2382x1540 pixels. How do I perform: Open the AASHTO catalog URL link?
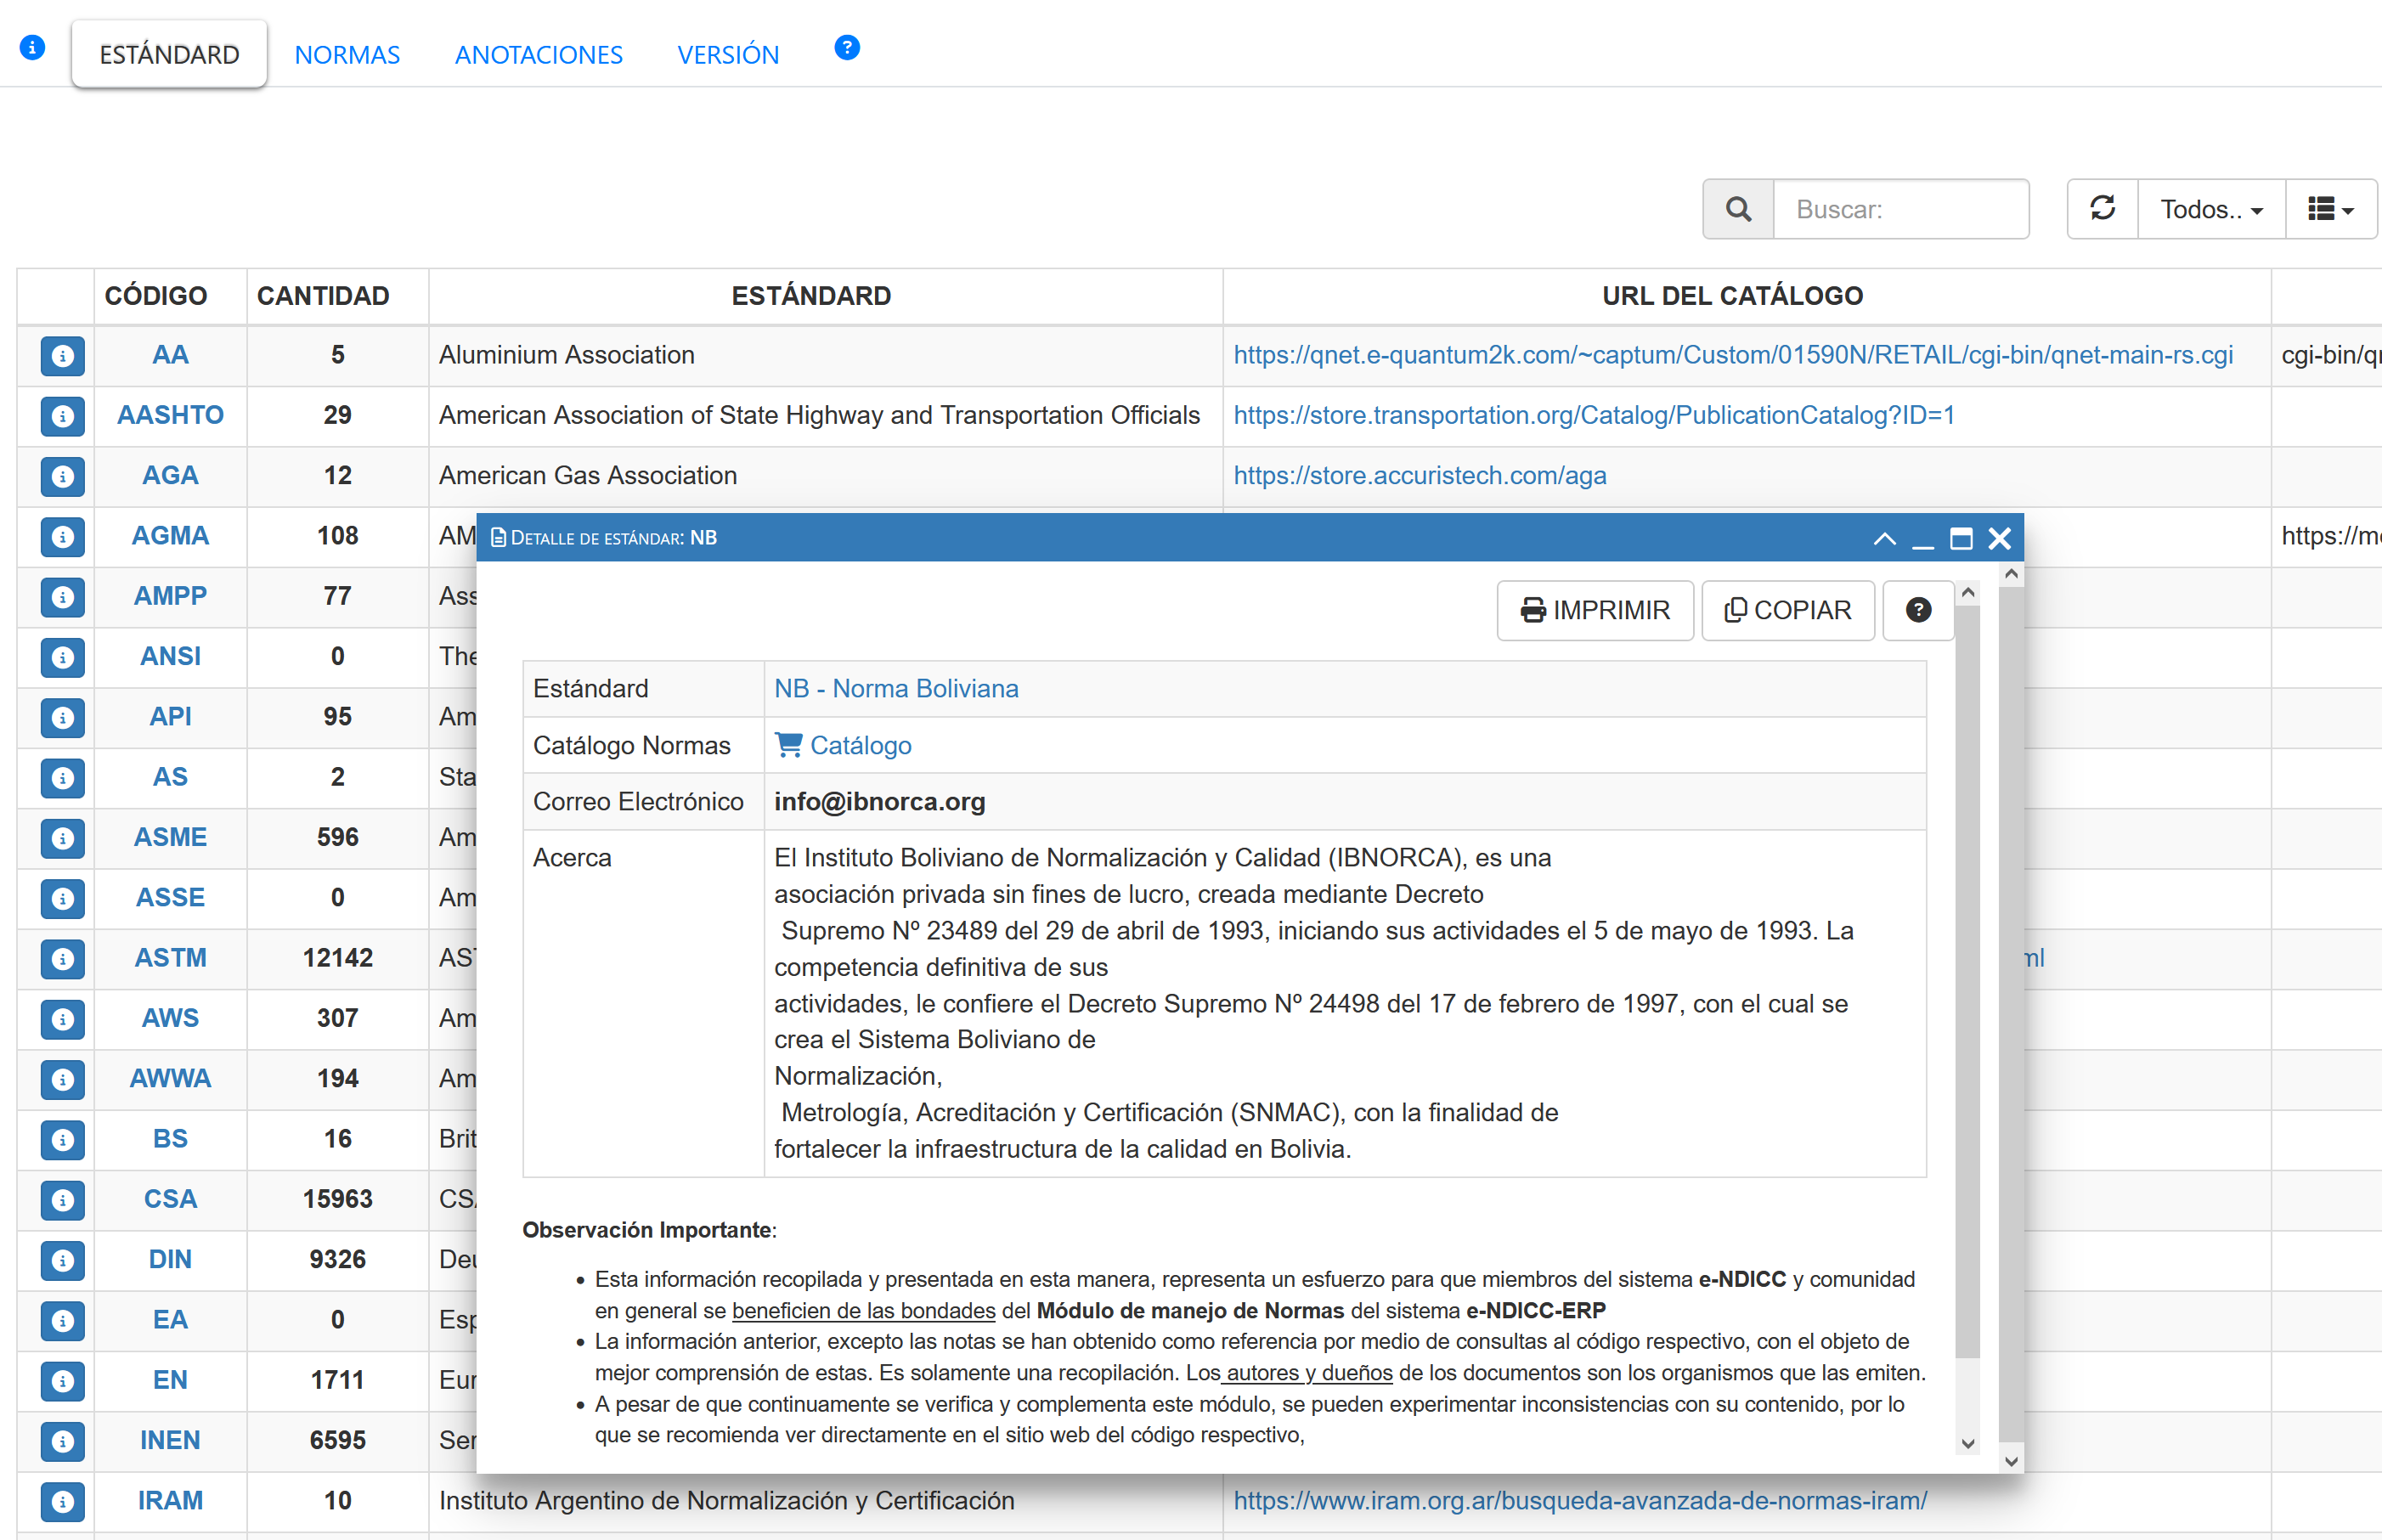[x=1593, y=415]
